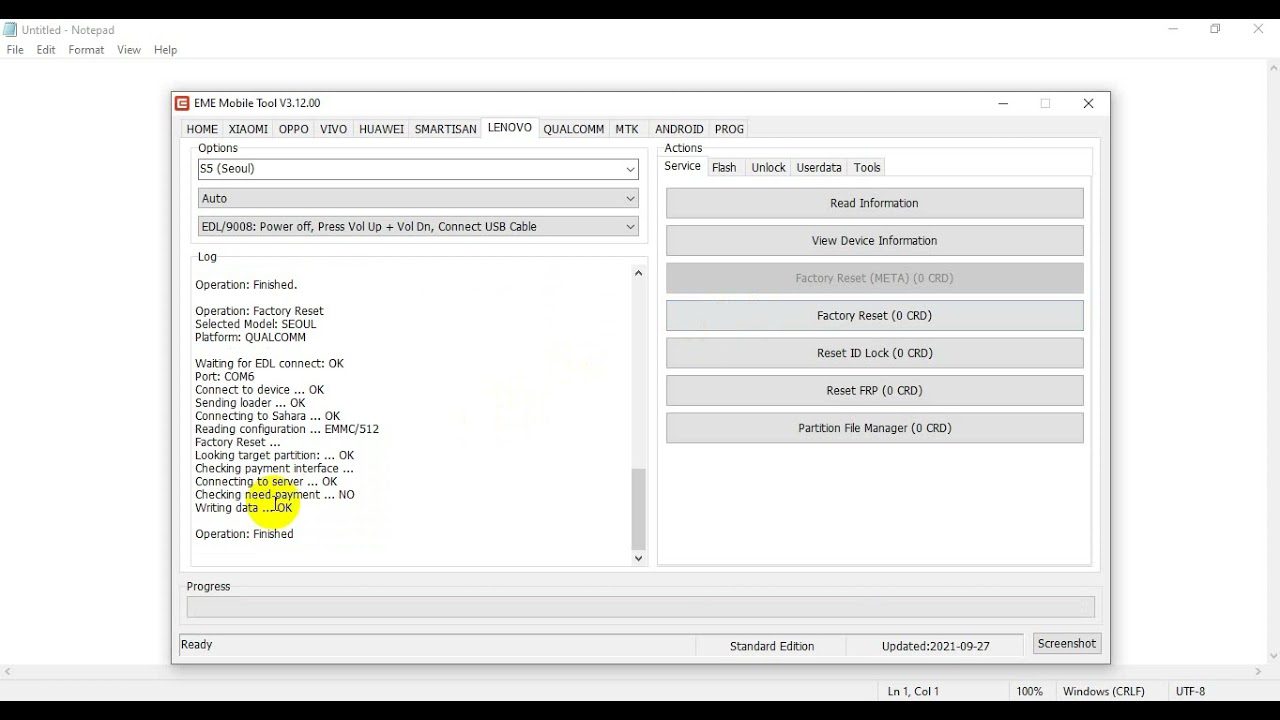This screenshot has height=720, width=1280.
Task: Switch to the SMARTISAN tab
Action: tap(445, 129)
